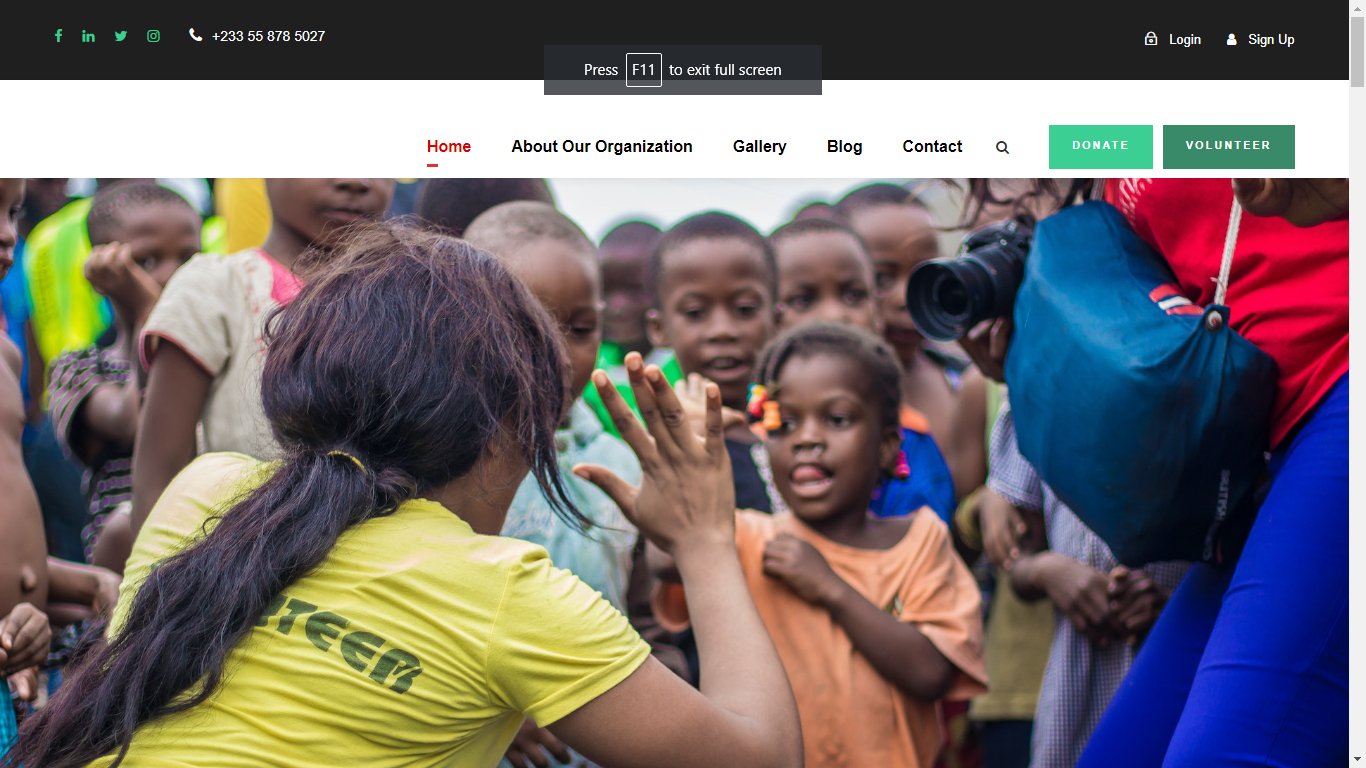The height and width of the screenshot is (768, 1366).
Task: Call the number +233 55 878 5027
Action: [x=268, y=36]
